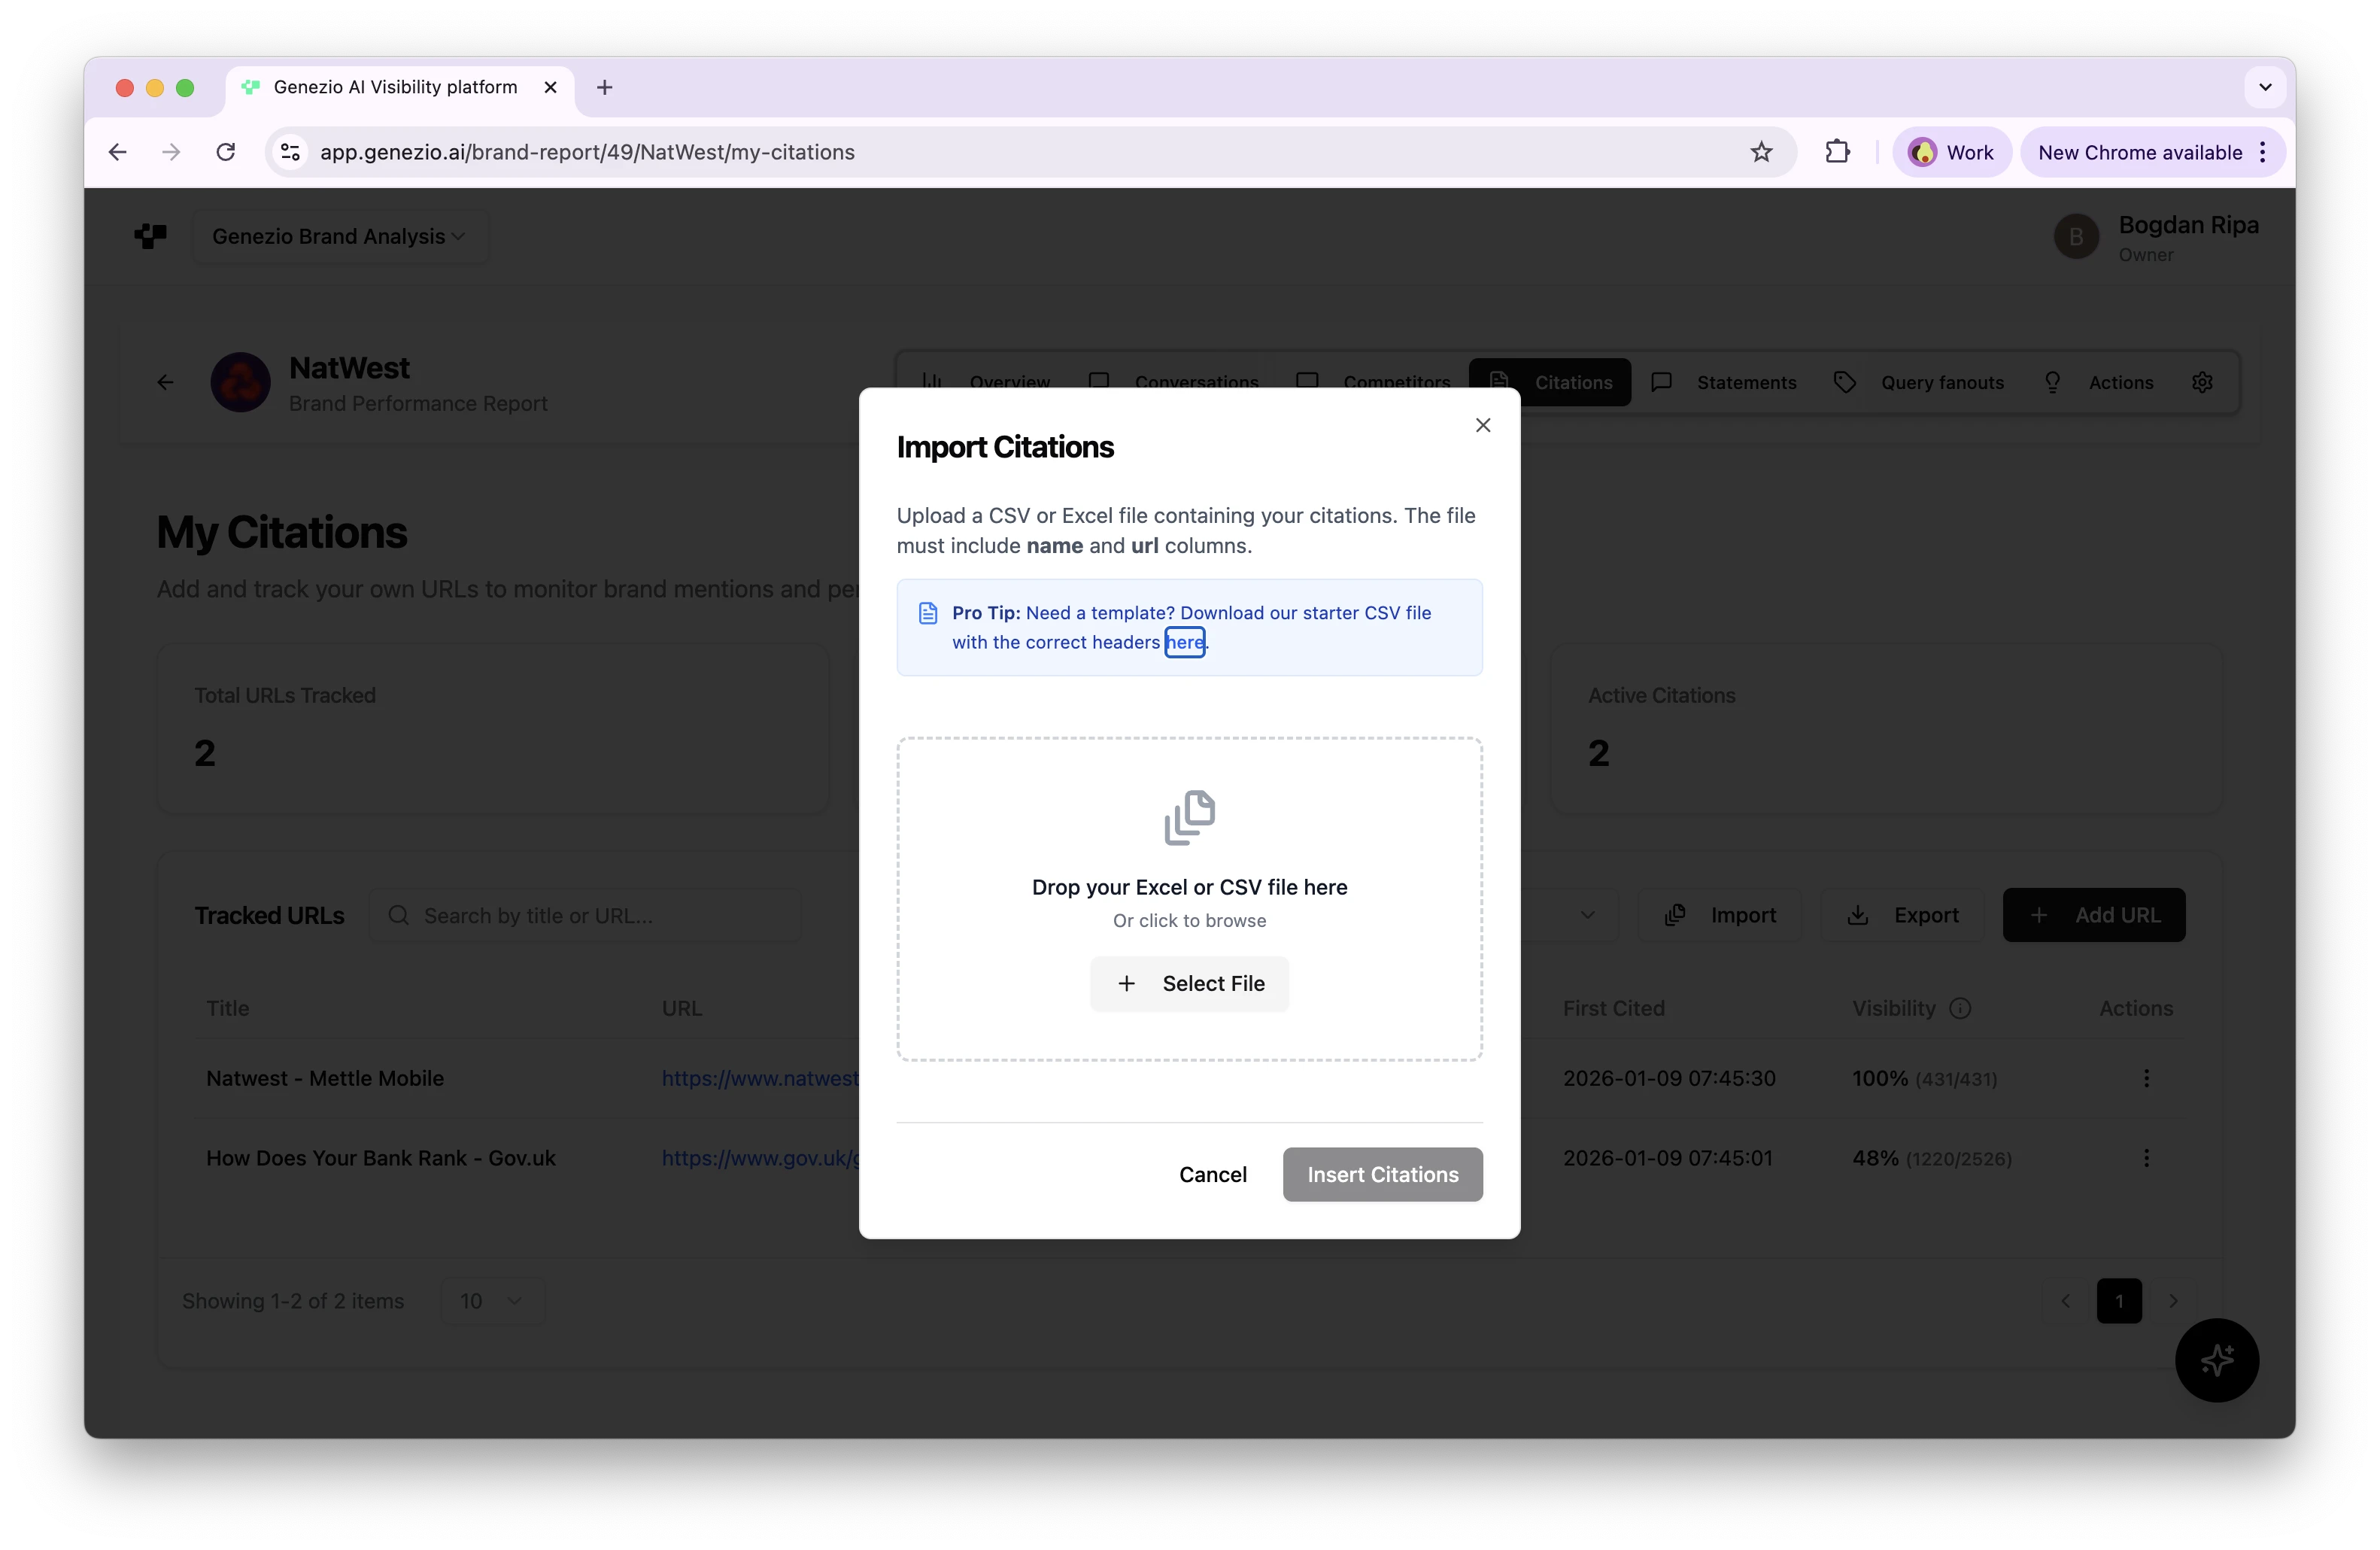This screenshot has height=1550, width=2380.
Task: Click the Add URL button
Action: (2093, 915)
